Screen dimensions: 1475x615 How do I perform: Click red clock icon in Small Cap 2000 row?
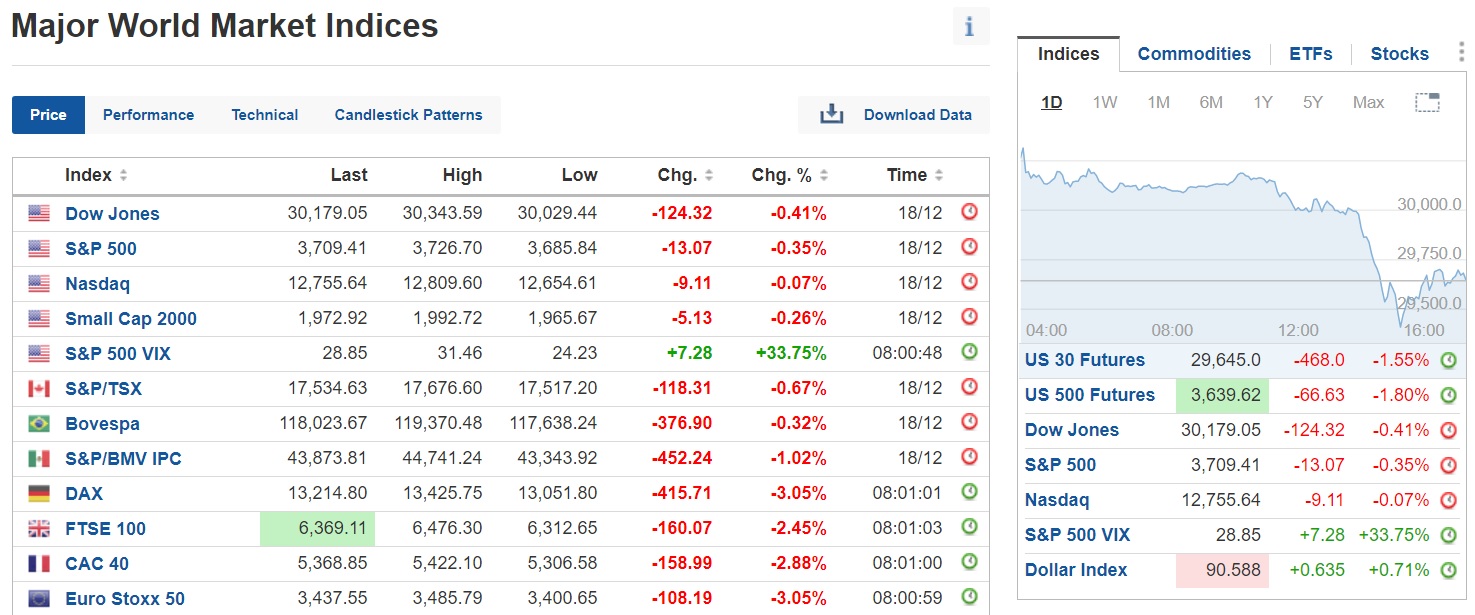(x=969, y=317)
